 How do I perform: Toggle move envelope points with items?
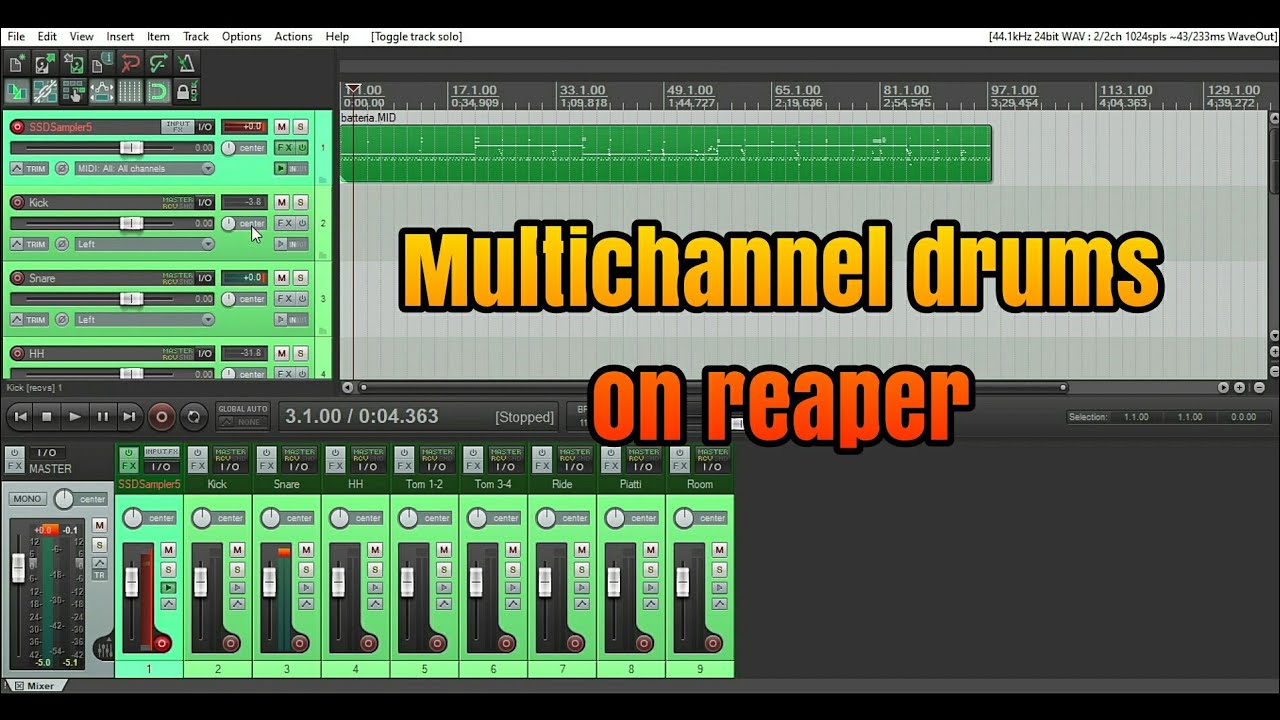coord(101,92)
